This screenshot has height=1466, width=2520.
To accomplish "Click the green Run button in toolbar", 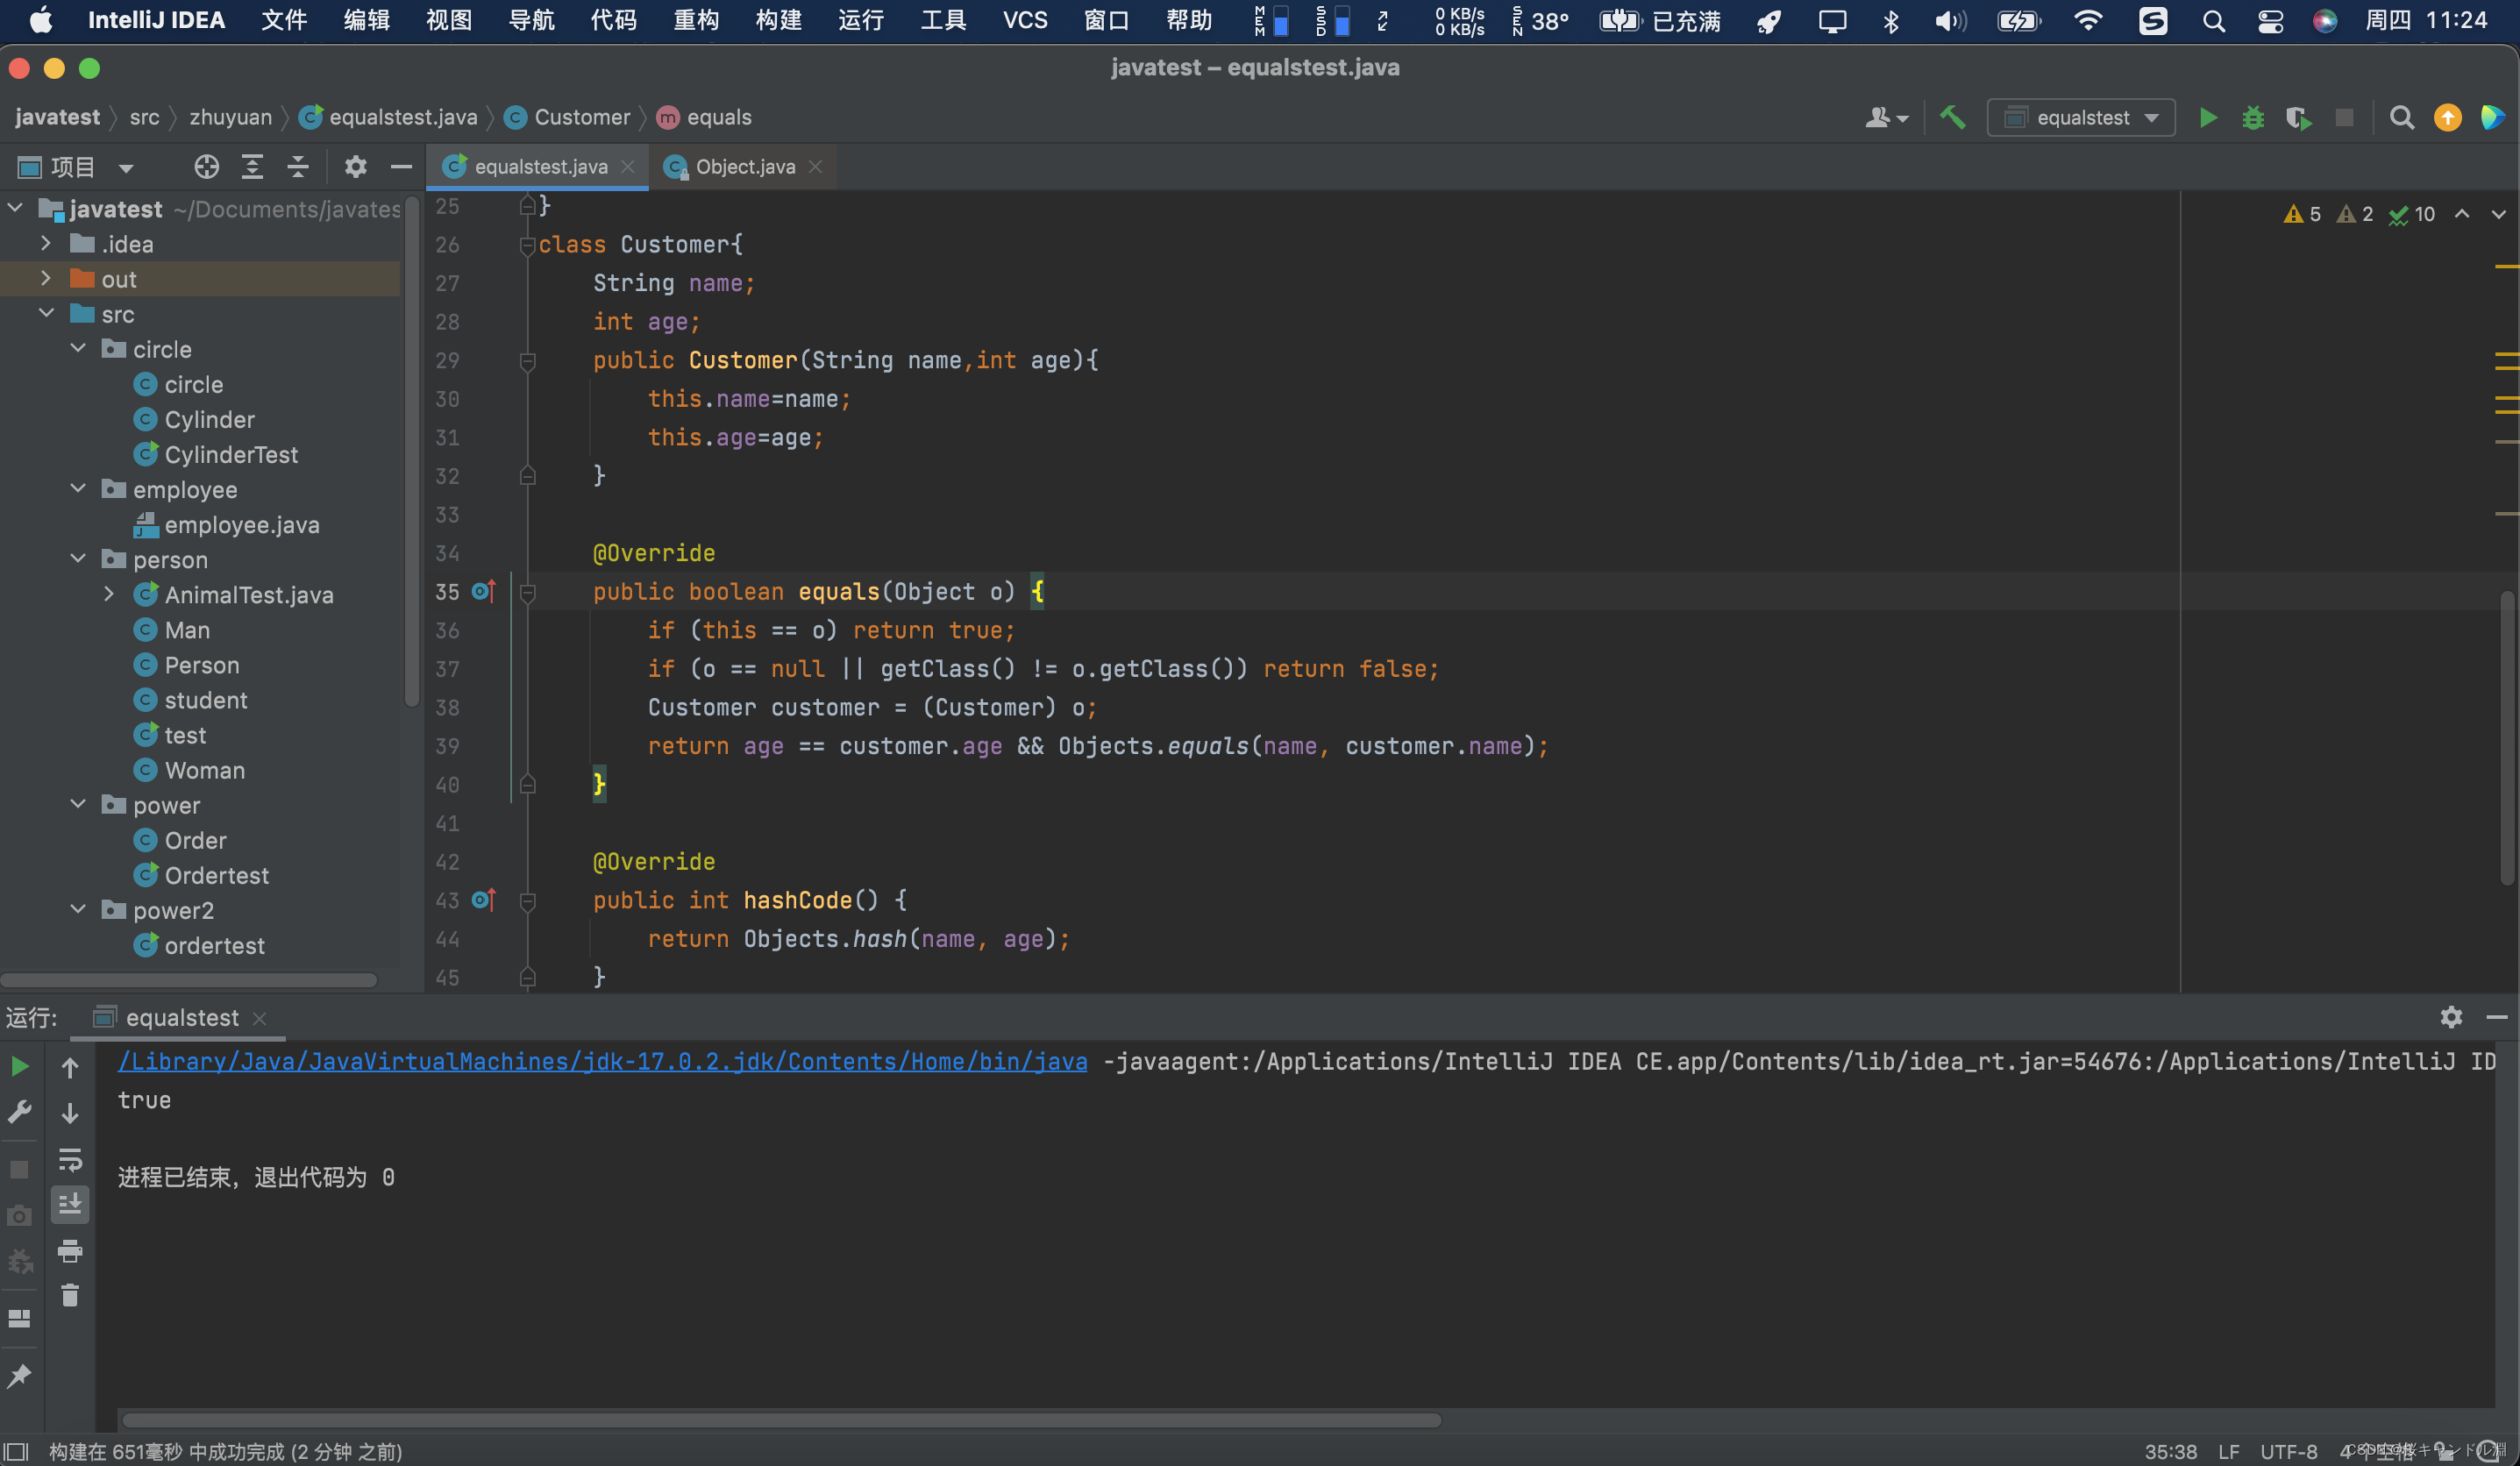I will tap(2207, 118).
